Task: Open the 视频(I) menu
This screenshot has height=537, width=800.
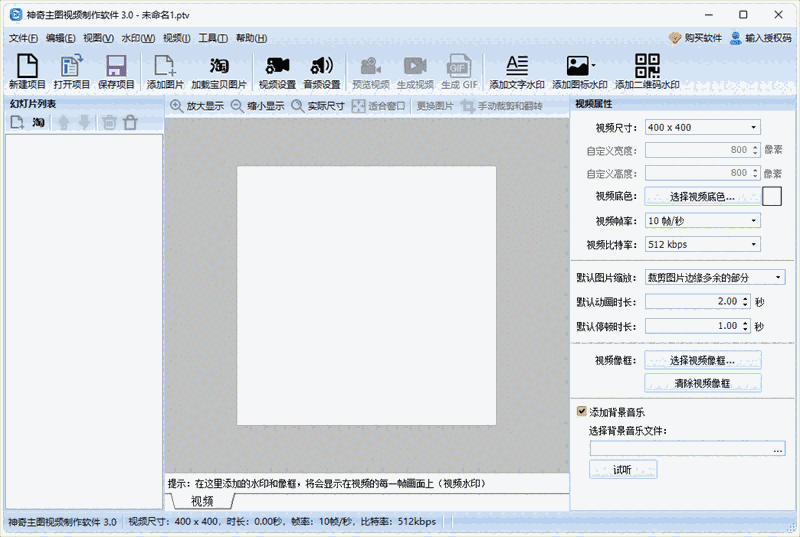Action: [x=177, y=38]
